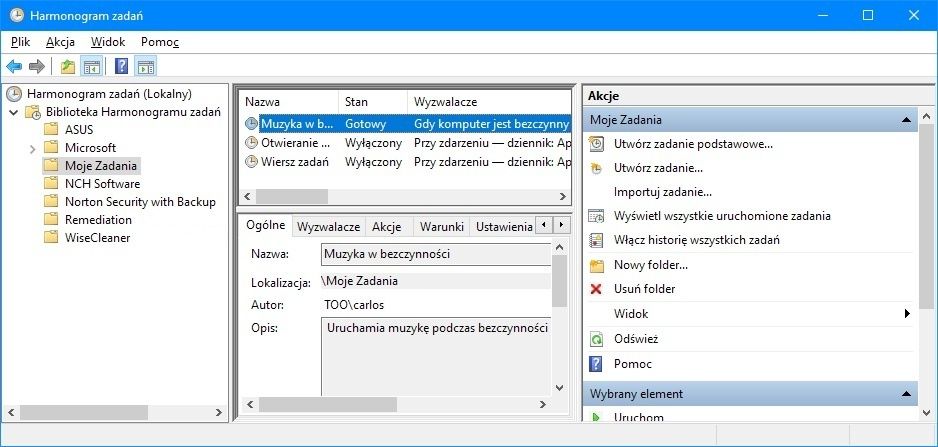This screenshot has width=938, height=447.
Task: Click the Nazwa field with Muzyka w bezczynności
Action: tap(436, 254)
